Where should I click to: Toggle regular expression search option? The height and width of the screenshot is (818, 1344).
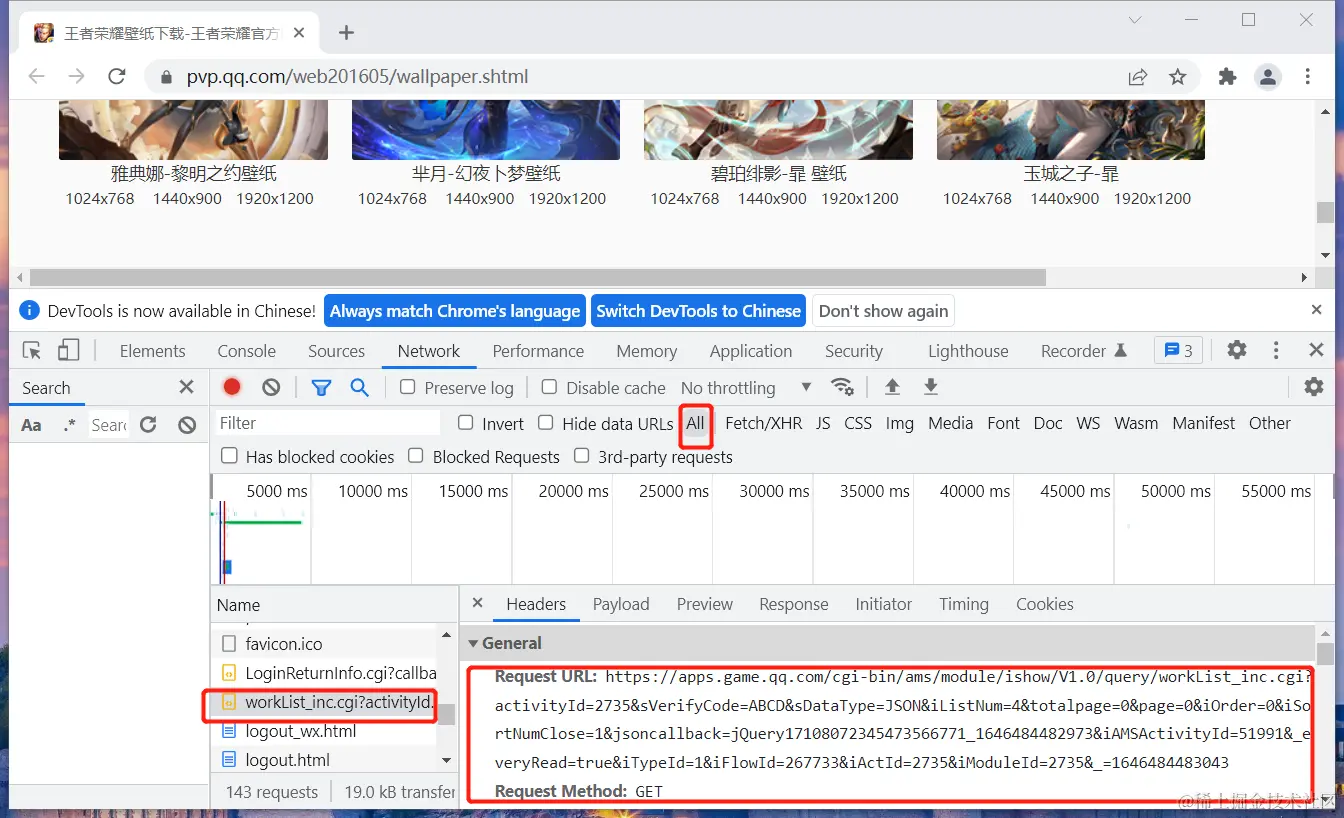pos(69,425)
